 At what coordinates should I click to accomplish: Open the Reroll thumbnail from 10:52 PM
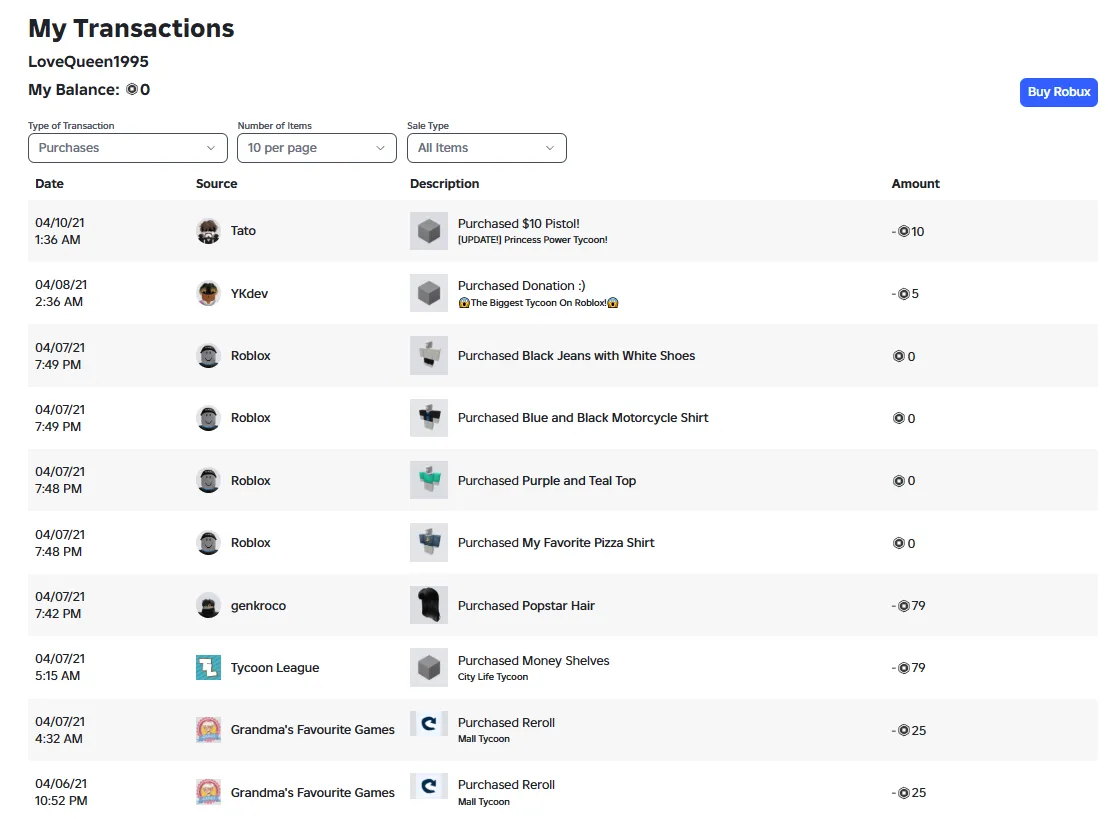pos(429,786)
